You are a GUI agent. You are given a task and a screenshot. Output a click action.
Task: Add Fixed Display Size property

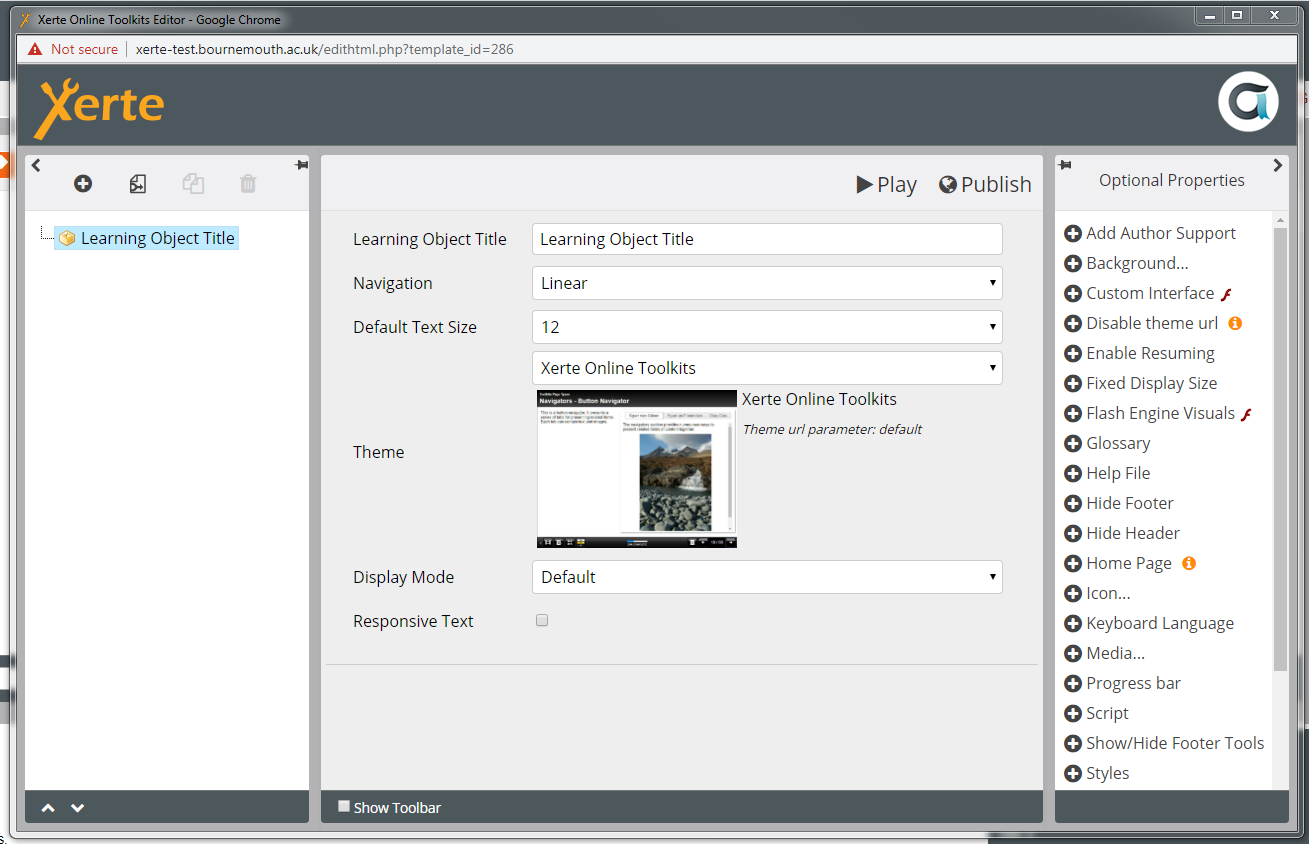pos(1141,383)
